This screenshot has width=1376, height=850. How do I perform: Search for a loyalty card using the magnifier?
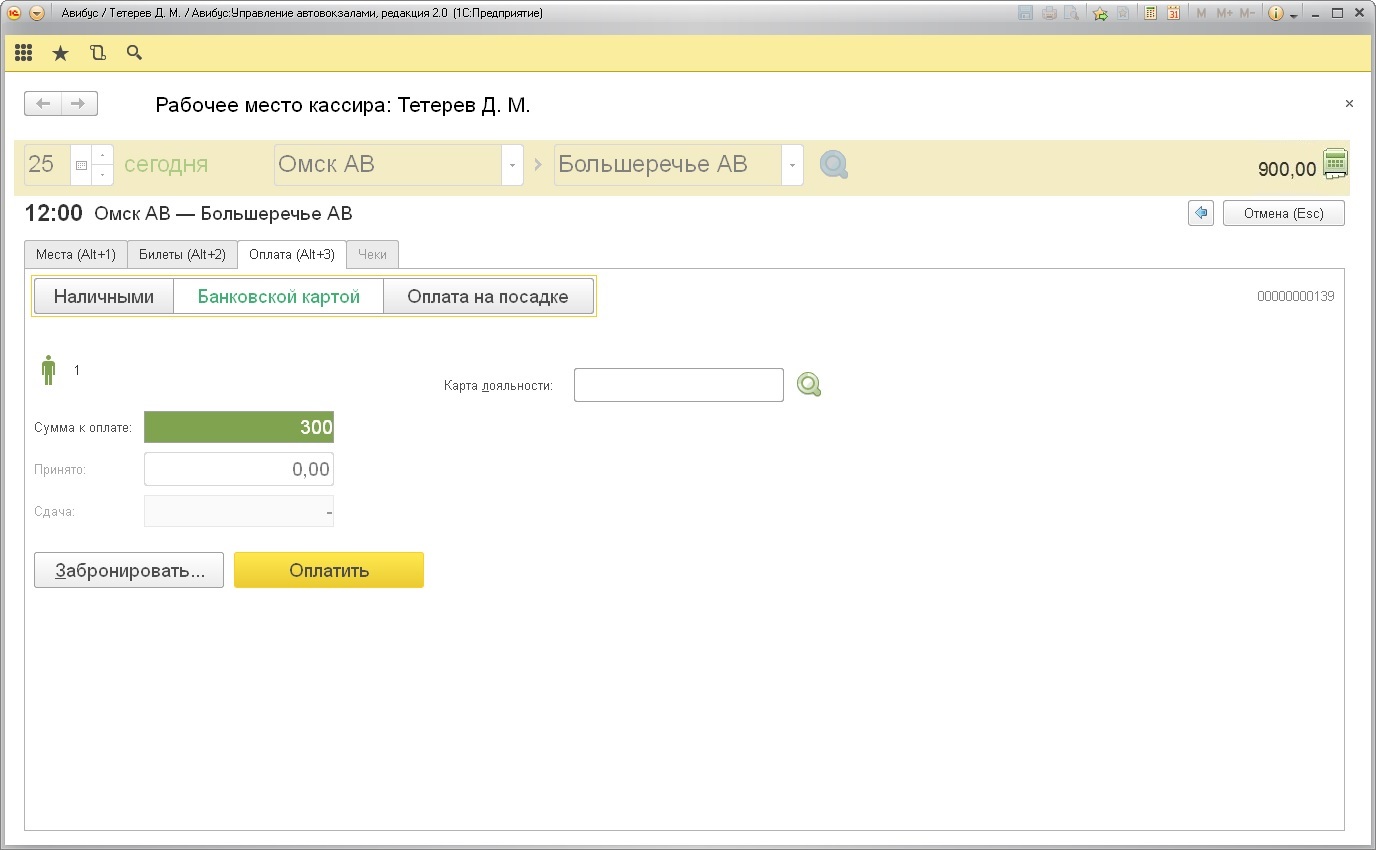tap(808, 385)
